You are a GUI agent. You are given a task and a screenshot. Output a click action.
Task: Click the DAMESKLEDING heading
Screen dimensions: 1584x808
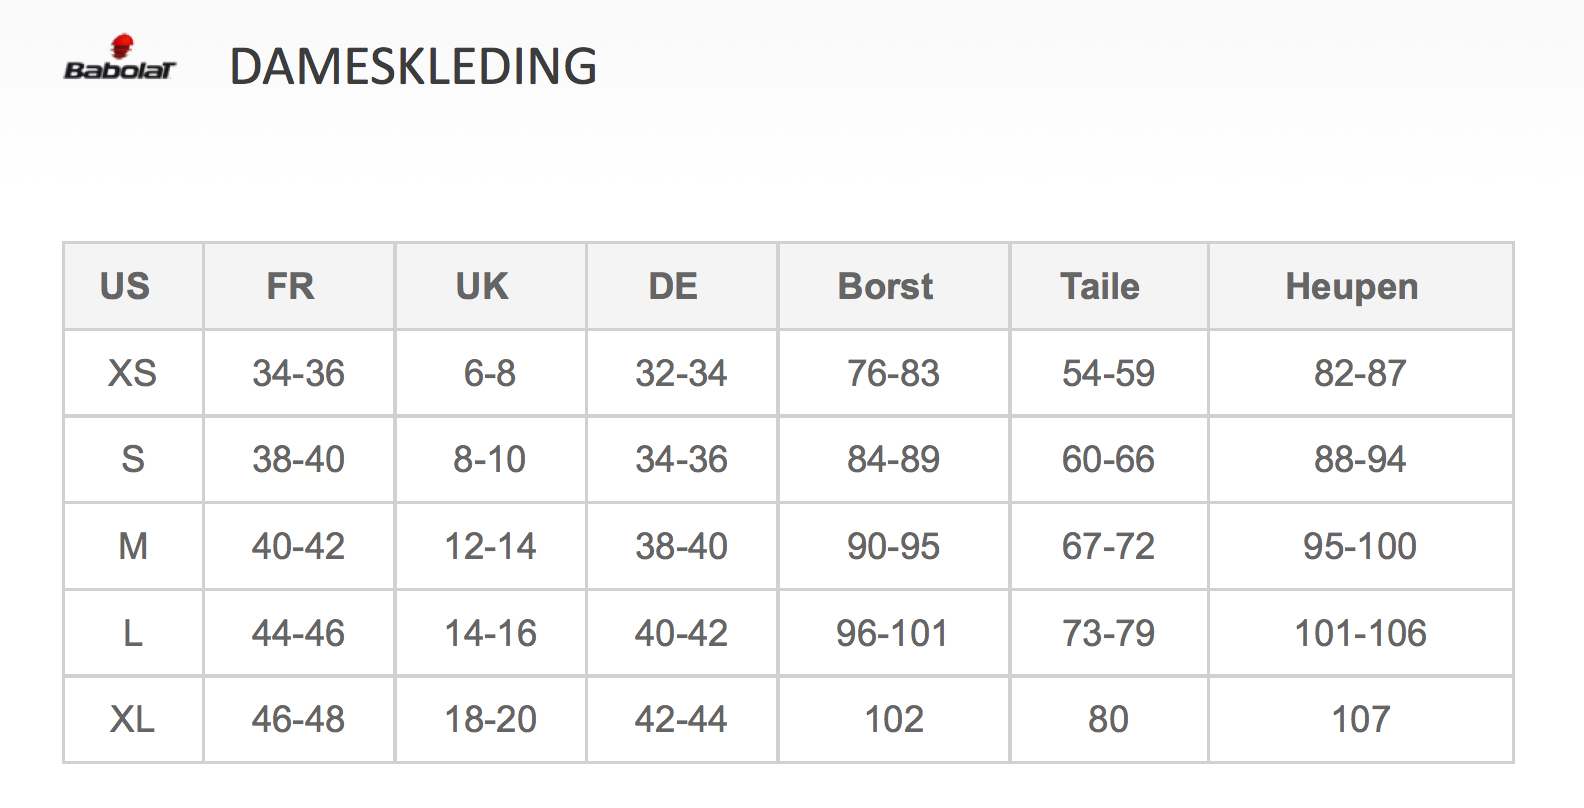413,67
